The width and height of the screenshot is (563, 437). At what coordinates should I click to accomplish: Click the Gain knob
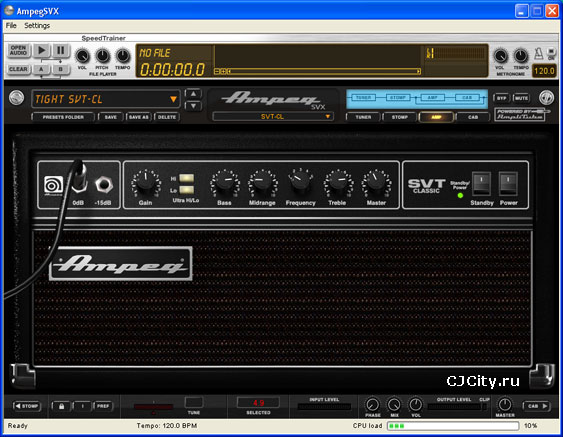145,181
